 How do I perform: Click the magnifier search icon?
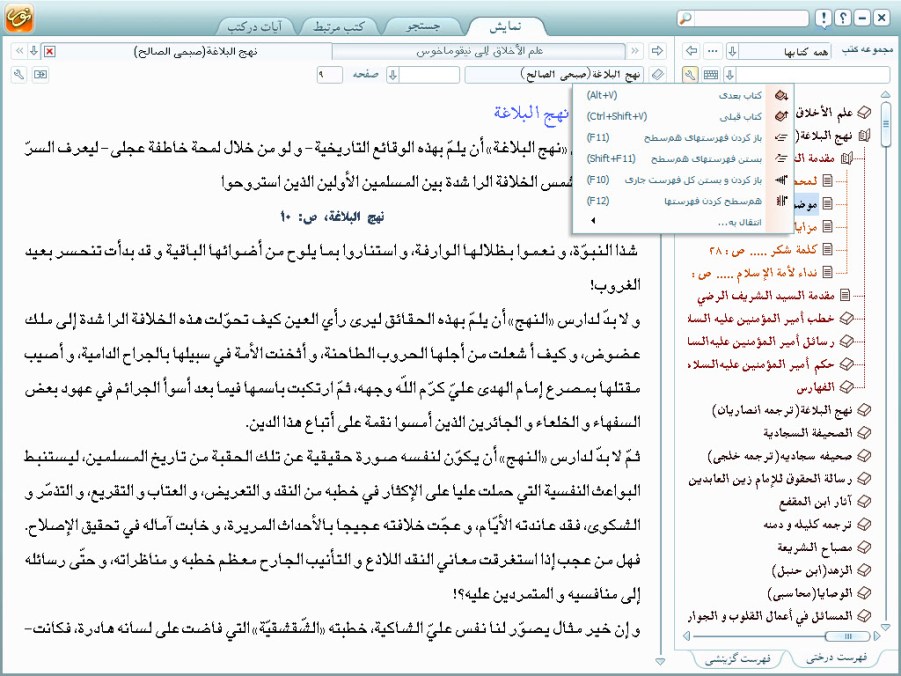(x=686, y=19)
